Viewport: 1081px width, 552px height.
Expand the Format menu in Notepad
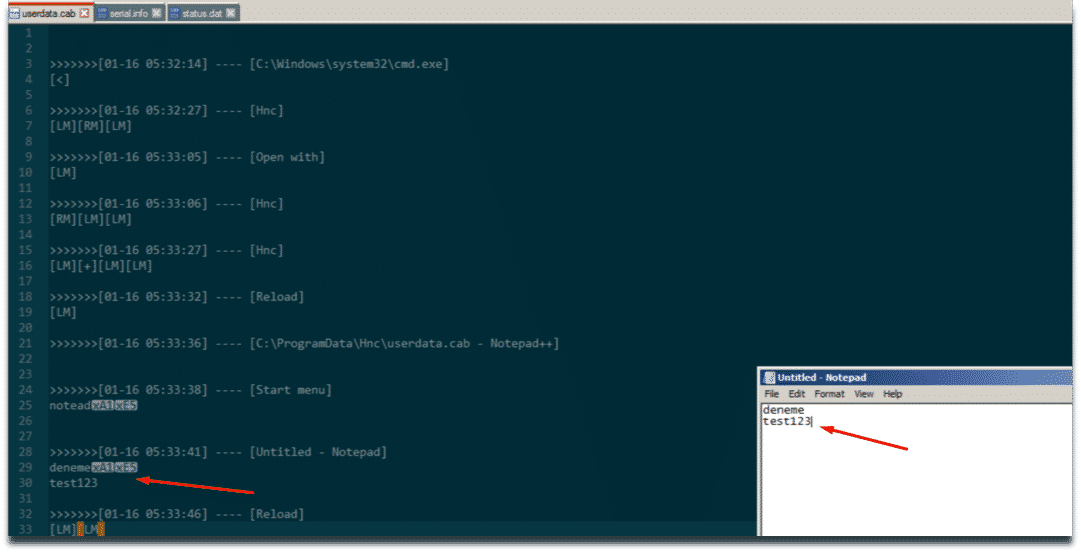[829, 394]
